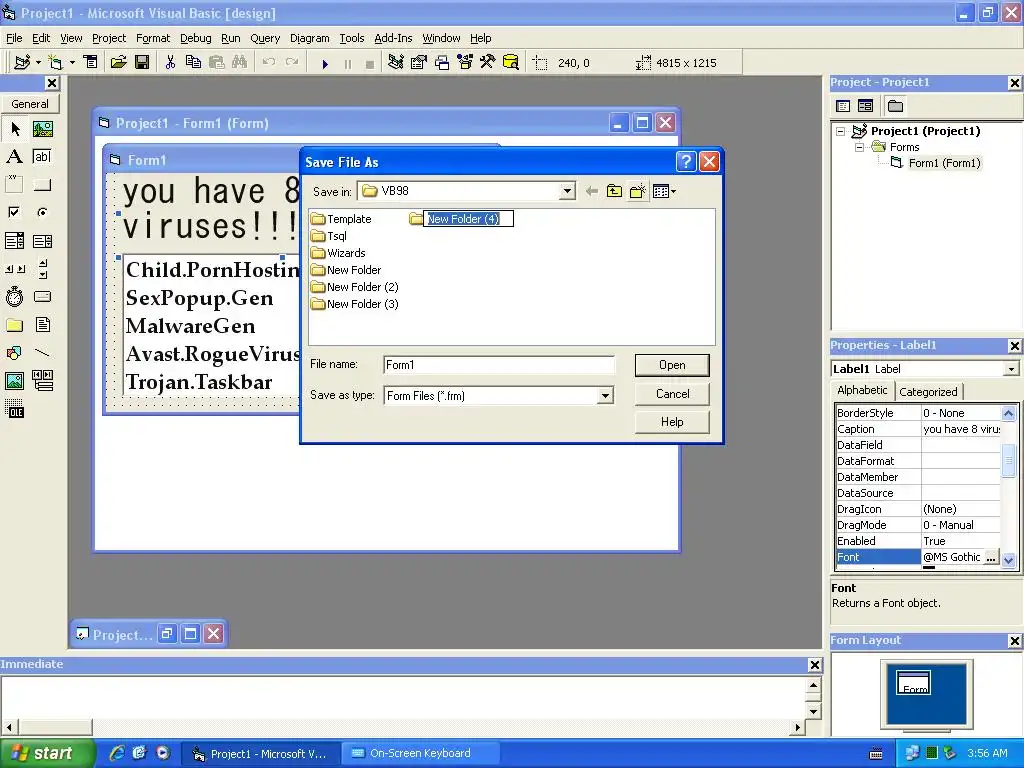Select the FileListBox control tool
Image resolution: width=1024 pixels, height=768 pixels.
click(x=42, y=325)
